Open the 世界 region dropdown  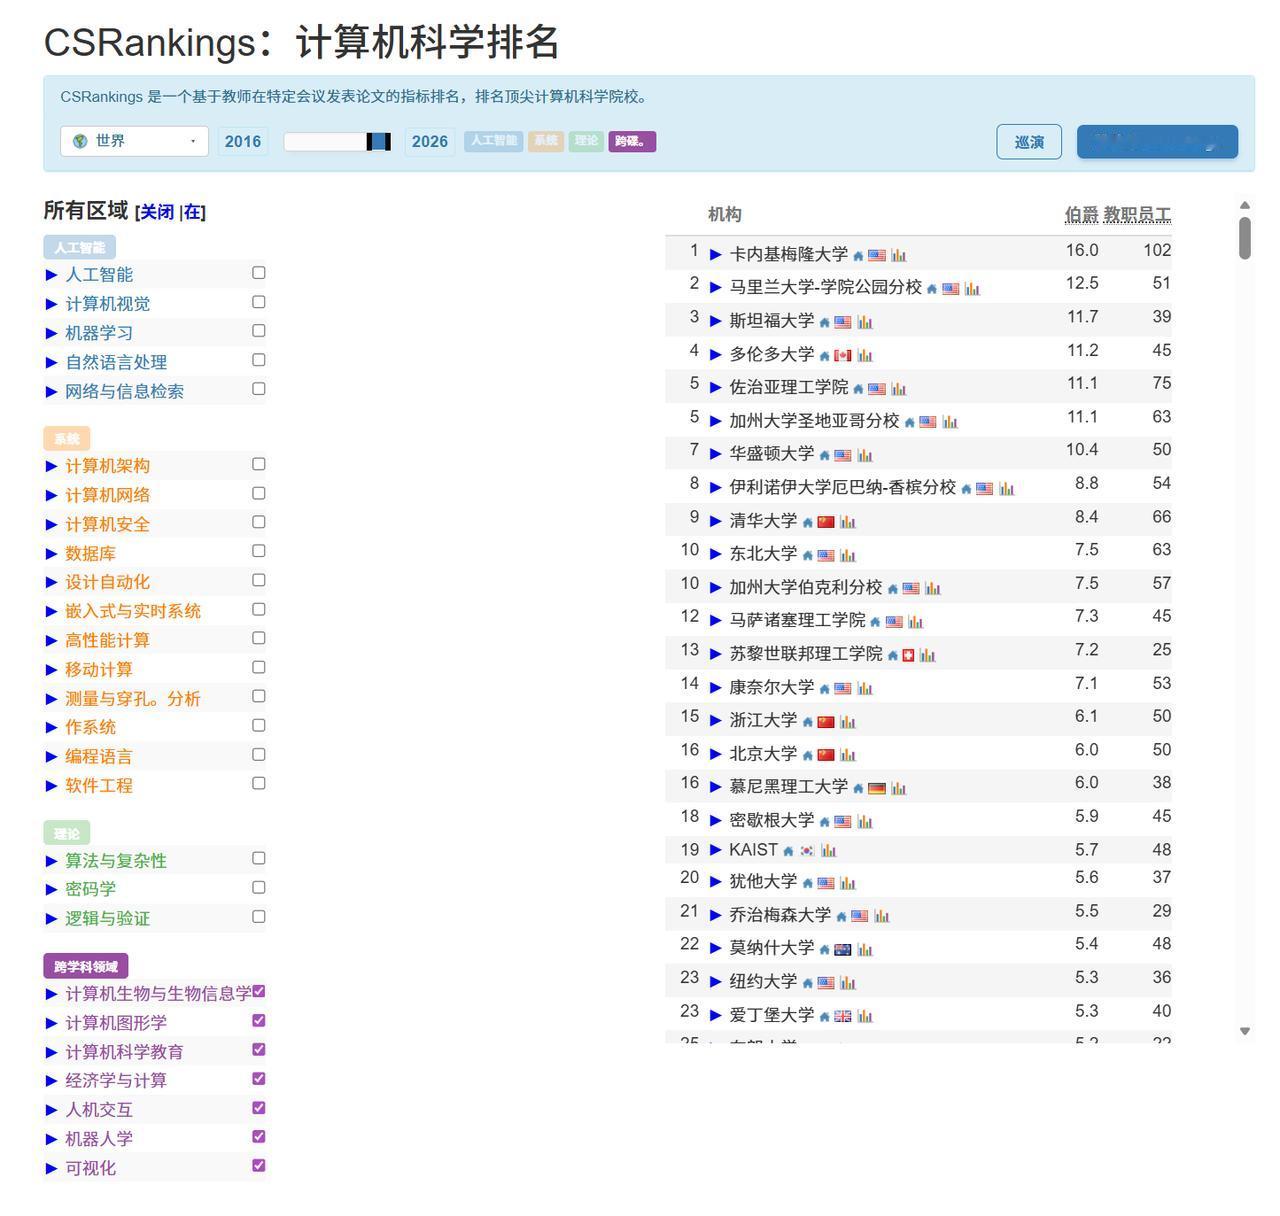click(x=134, y=141)
